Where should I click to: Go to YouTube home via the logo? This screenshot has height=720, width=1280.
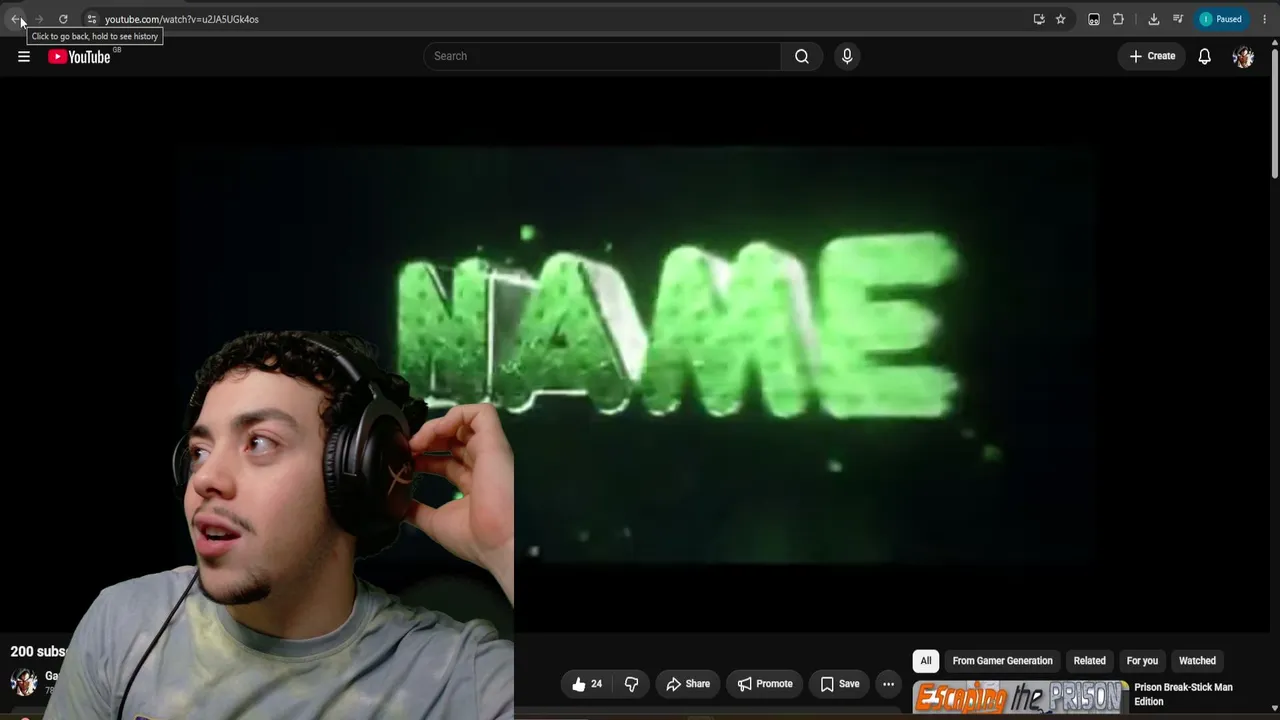coord(79,57)
